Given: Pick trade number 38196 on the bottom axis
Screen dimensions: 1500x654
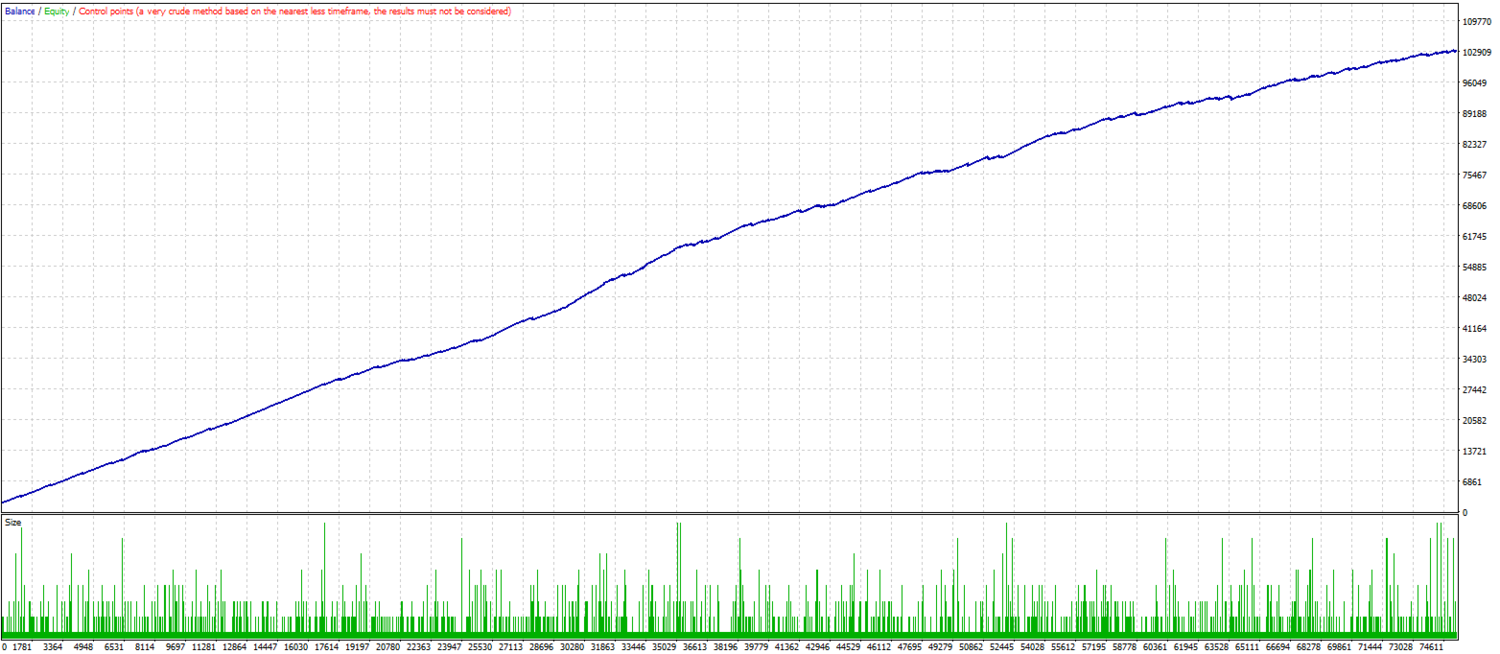Looking at the screenshot, I should tap(726, 647).
